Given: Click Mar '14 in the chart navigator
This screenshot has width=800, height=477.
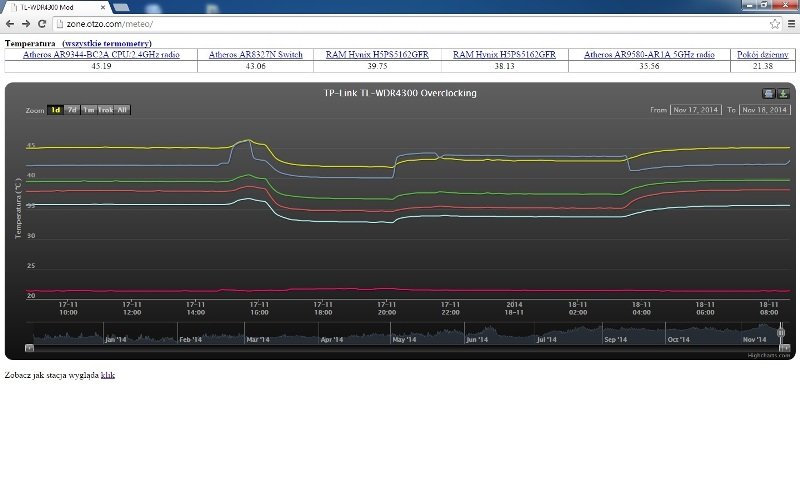Looking at the screenshot, I should 258,339.
